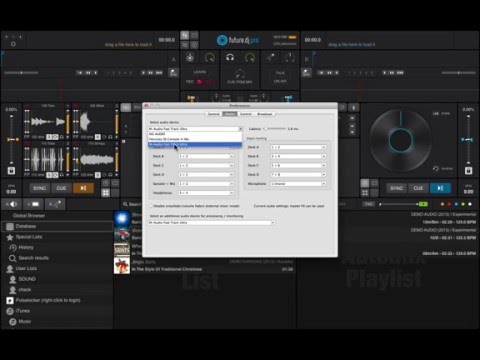
Task: Choose the NO AUDIO option
Action: point(195,134)
